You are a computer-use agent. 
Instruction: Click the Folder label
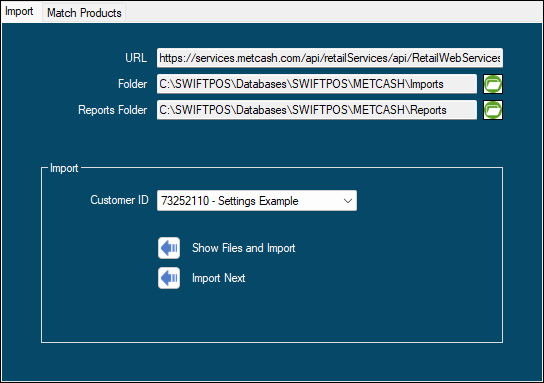coord(133,84)
